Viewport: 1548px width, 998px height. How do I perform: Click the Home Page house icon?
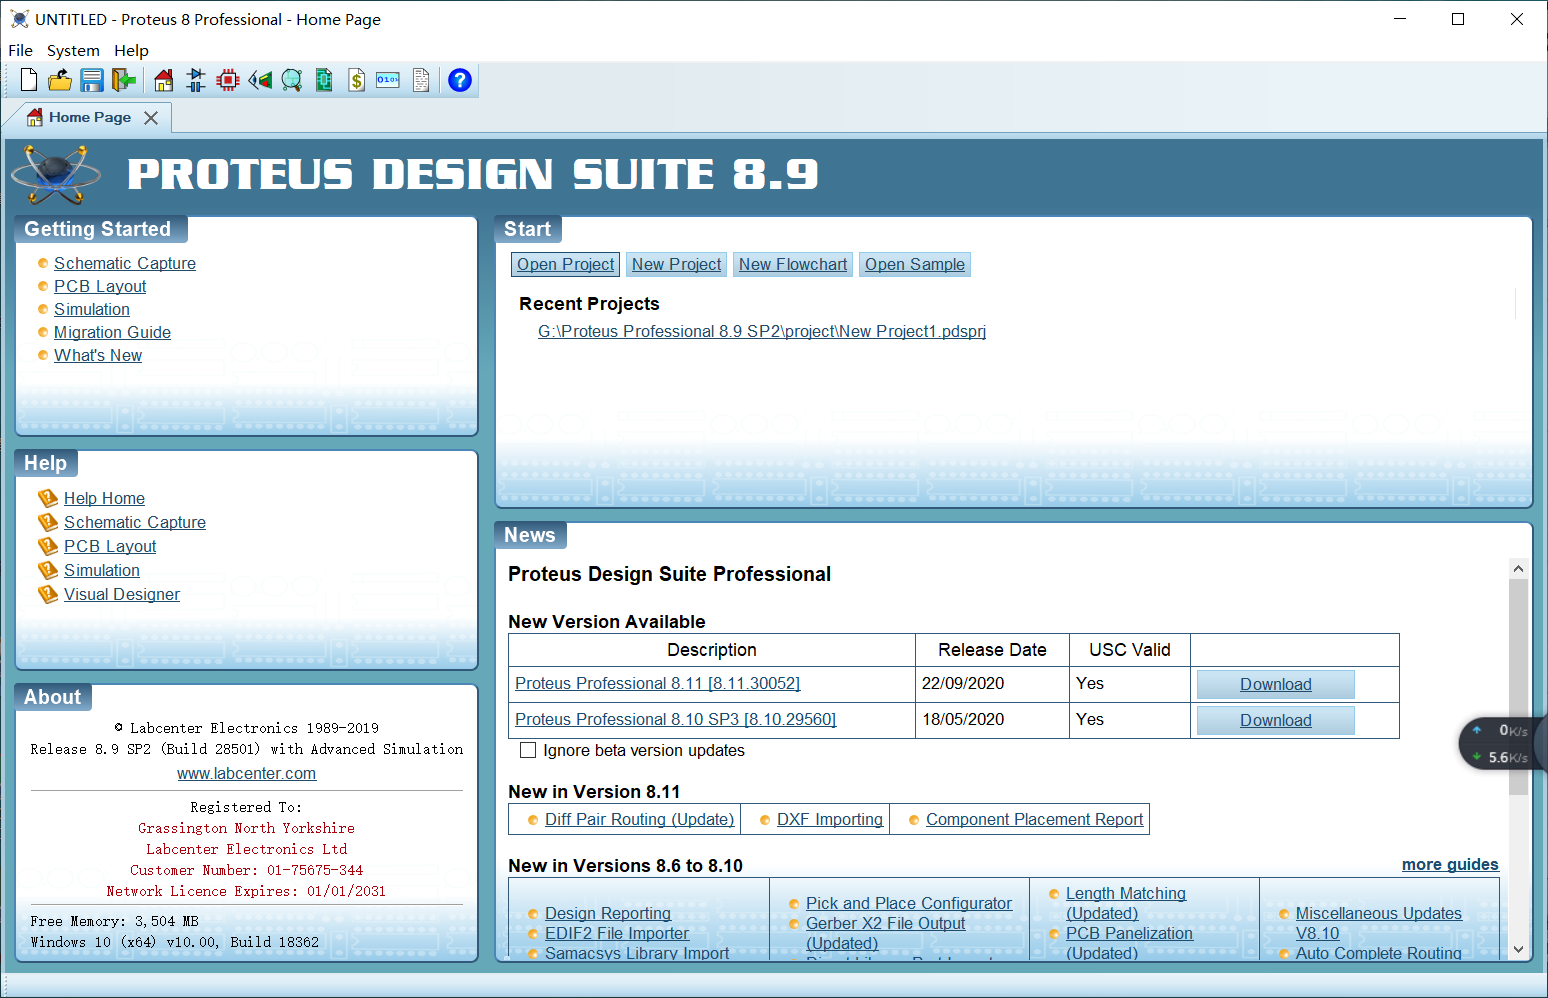click(x=164, y=80)
